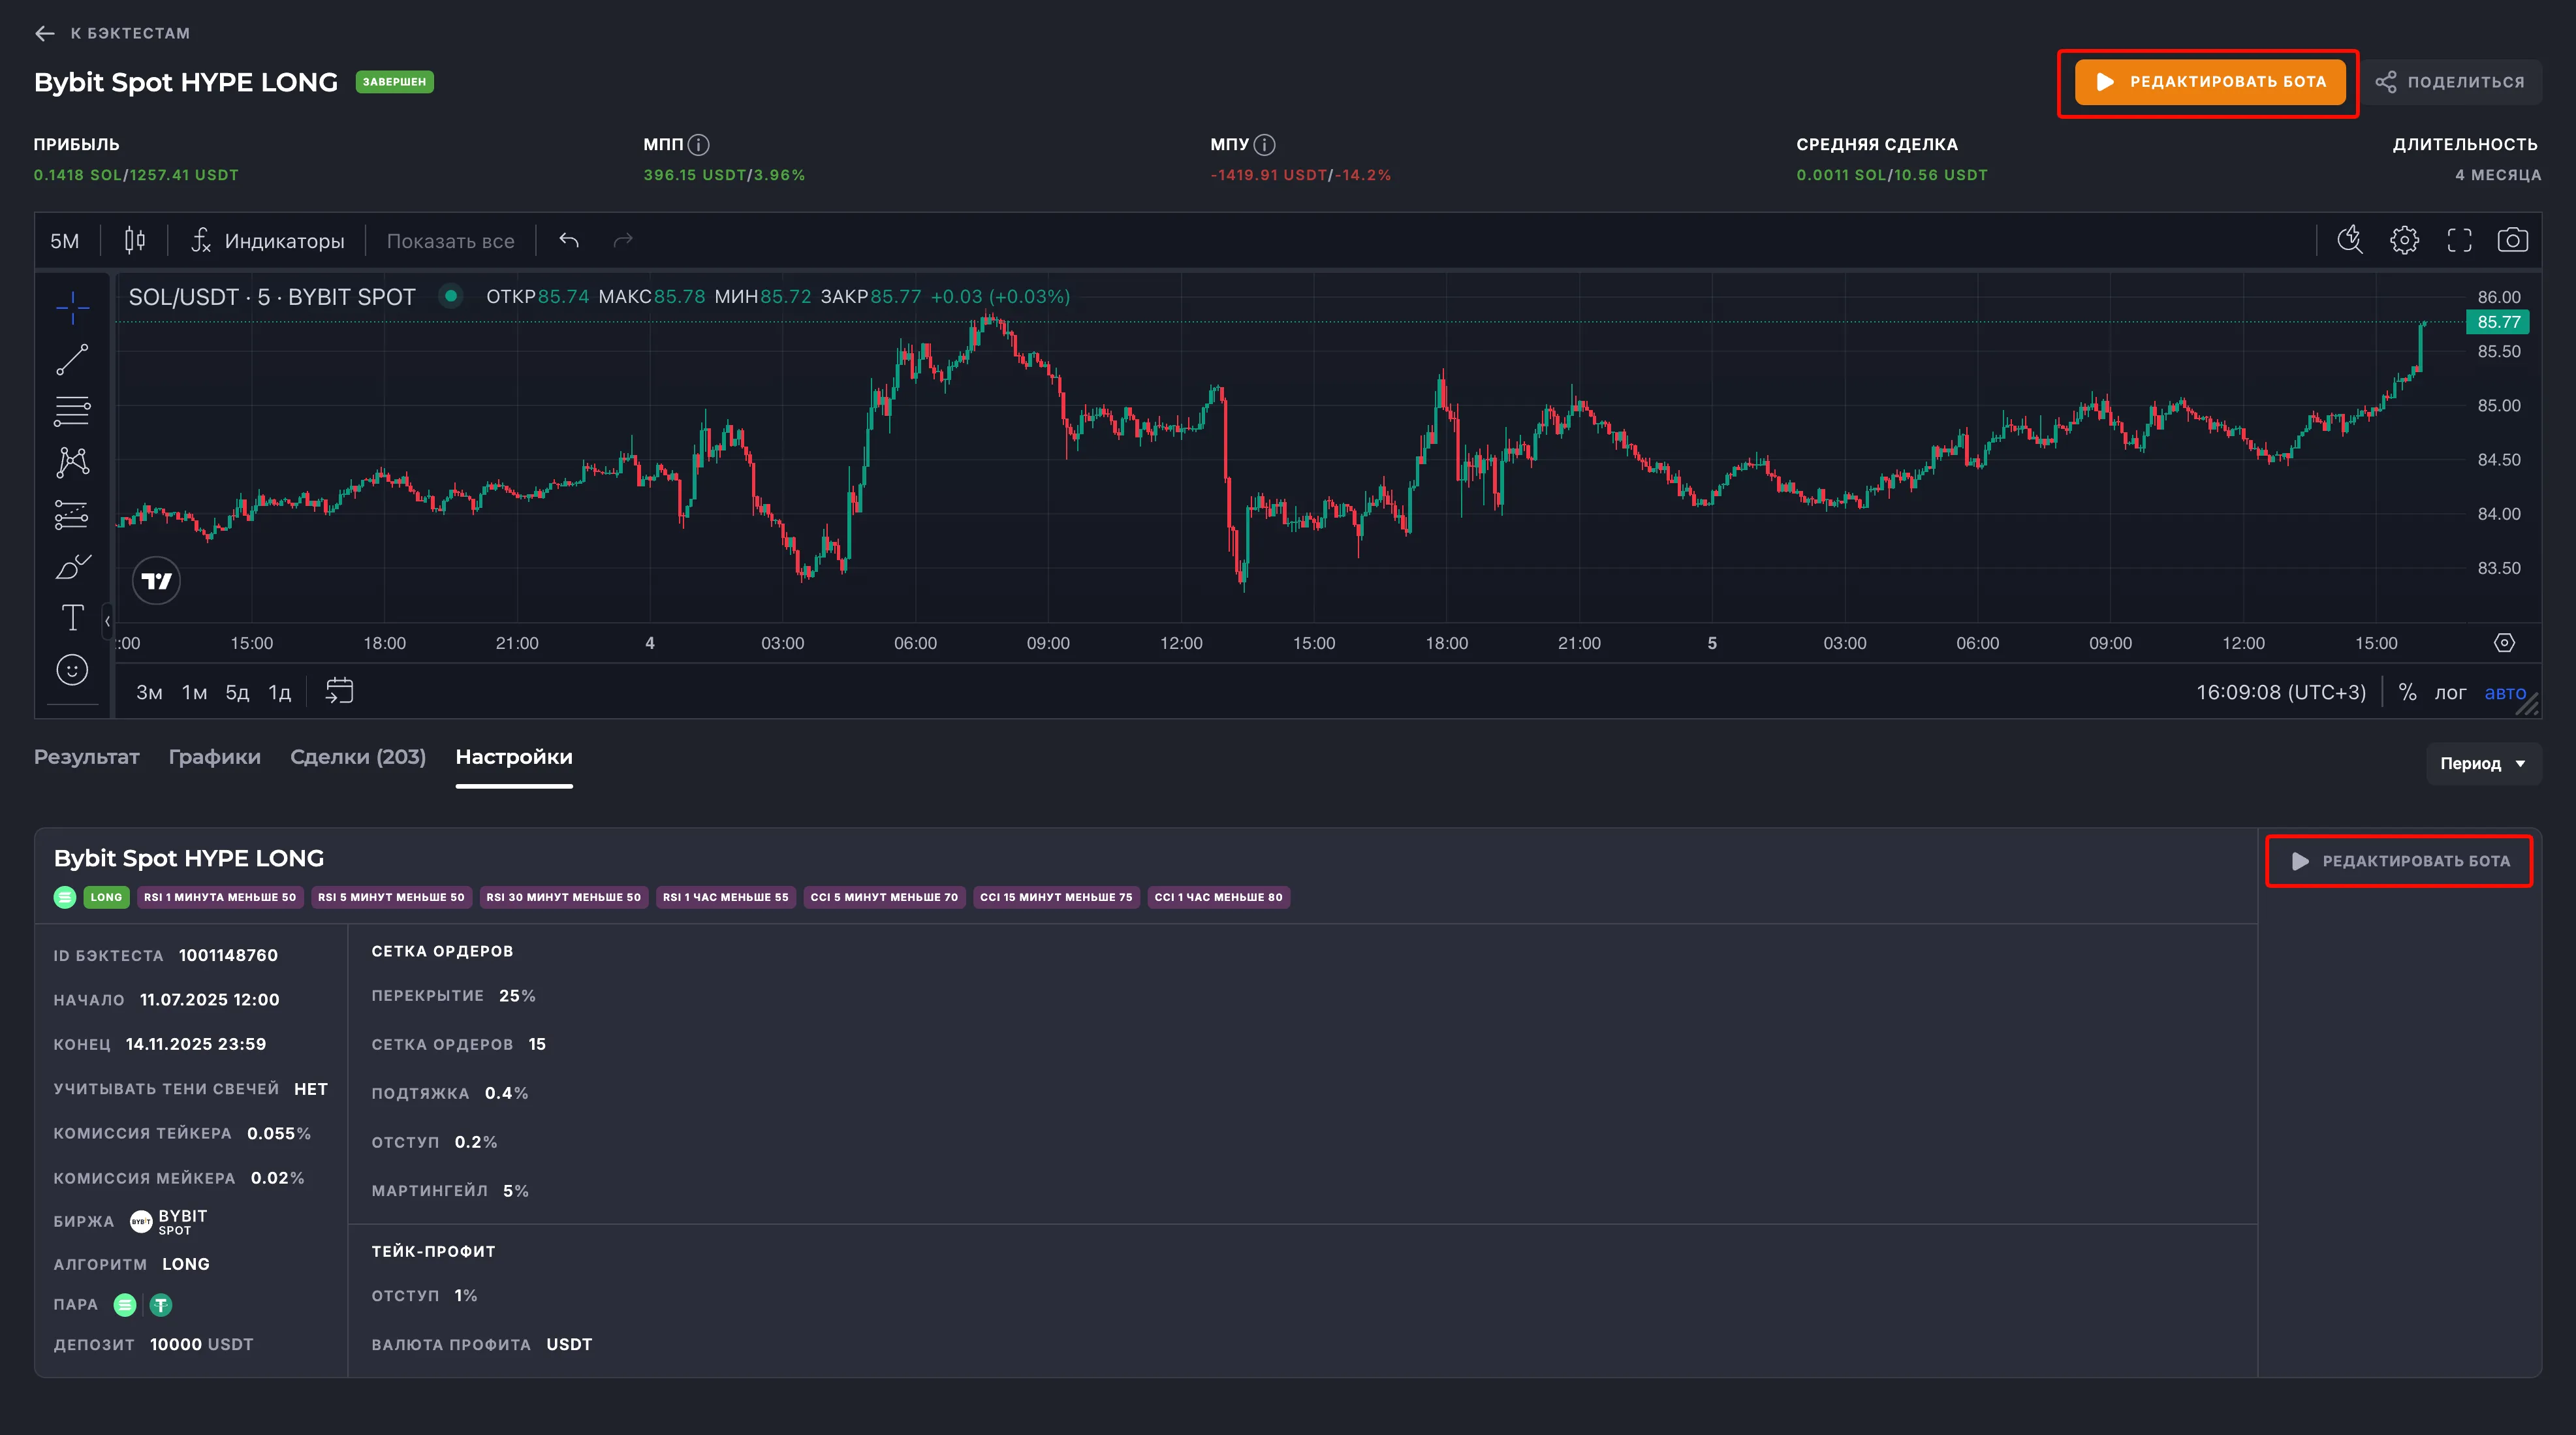Open 'Индикаторы' indicators menu
Image resolution: width=2576 pixels, height=1435 pixels.
click(268, 241)
